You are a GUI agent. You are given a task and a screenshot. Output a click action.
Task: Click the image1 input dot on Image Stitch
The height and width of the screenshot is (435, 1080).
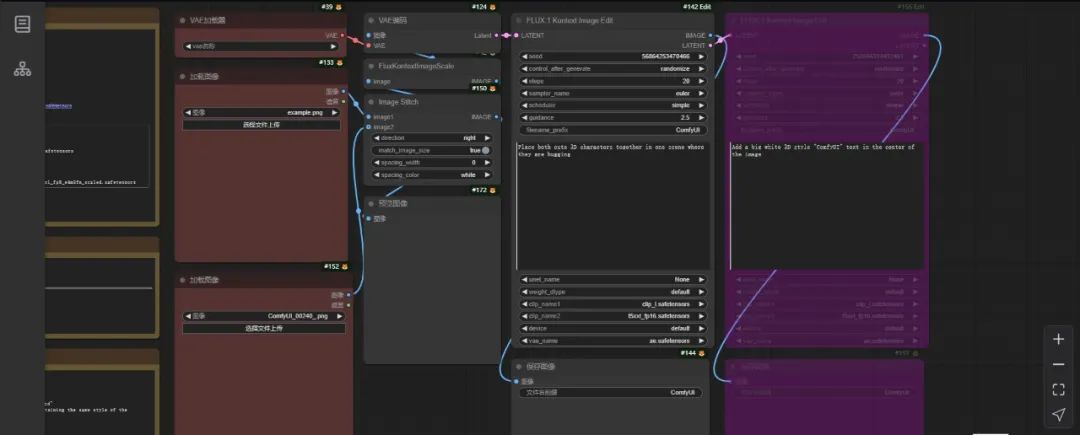point(368,117)
